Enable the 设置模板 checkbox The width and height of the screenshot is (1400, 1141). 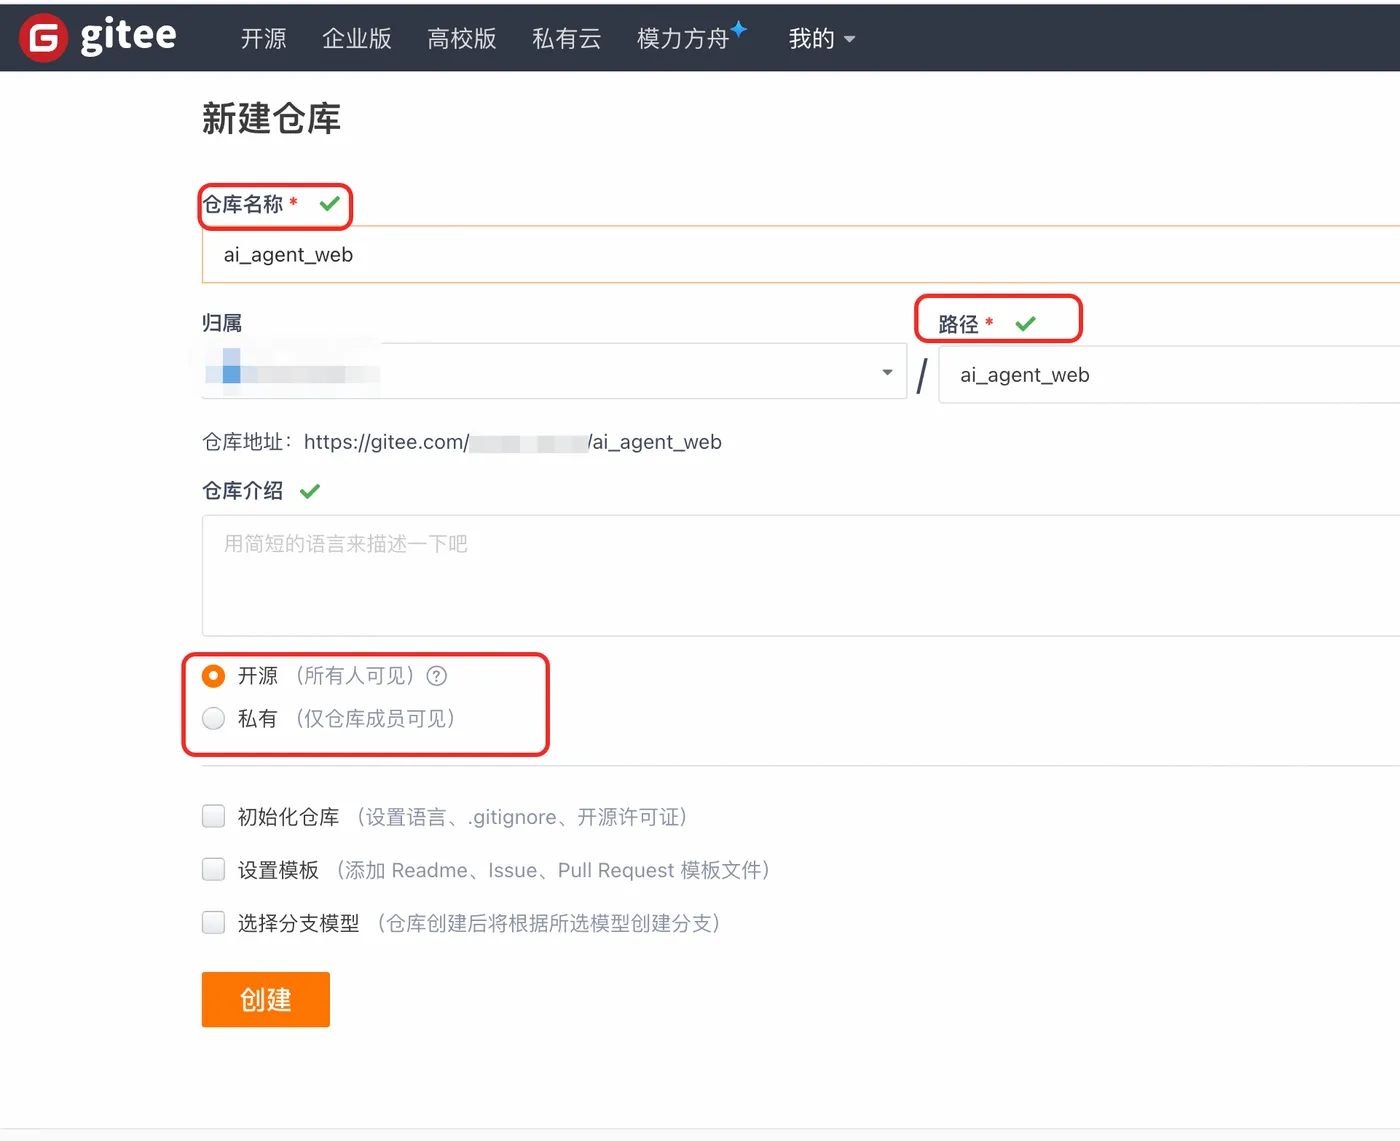pos(213,869)
